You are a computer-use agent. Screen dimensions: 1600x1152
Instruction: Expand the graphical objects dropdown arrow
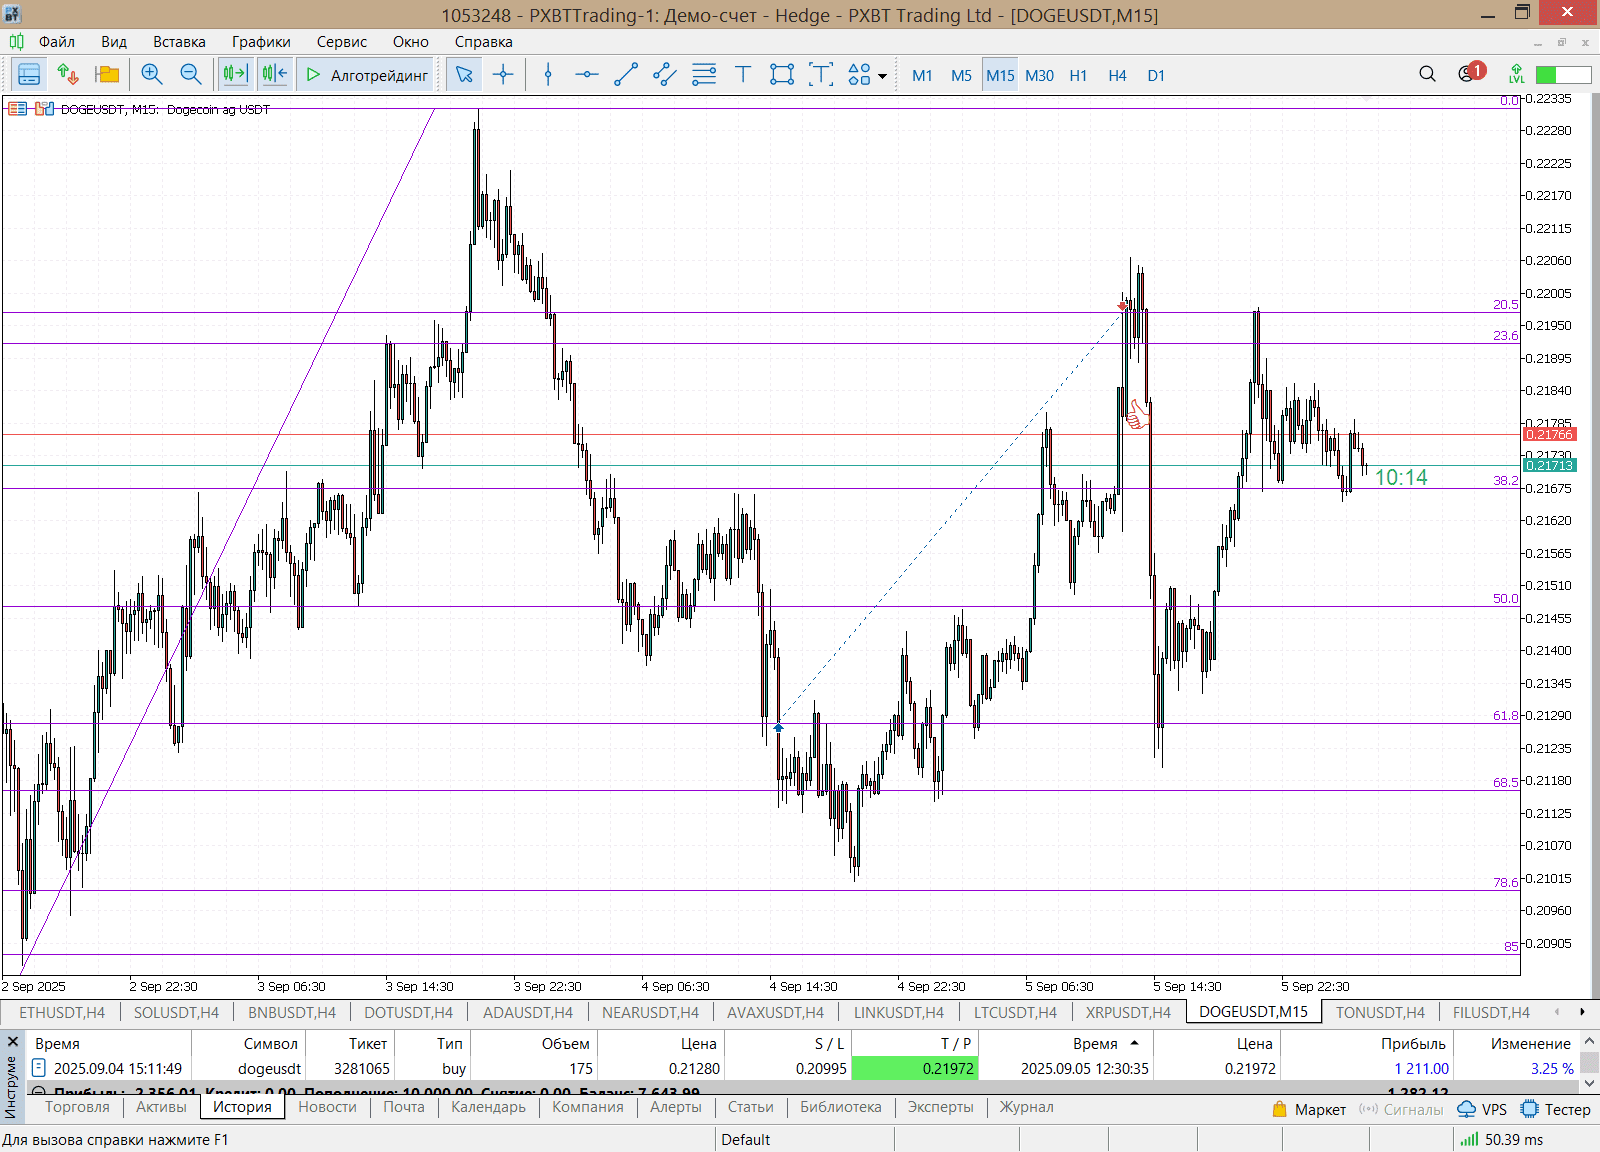tap(882, 76)
